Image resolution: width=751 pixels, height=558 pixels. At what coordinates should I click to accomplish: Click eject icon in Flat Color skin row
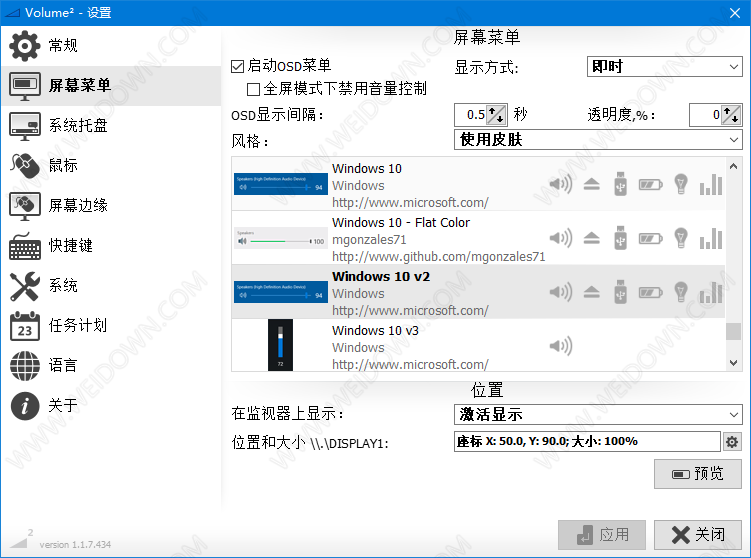coord(592,238)
